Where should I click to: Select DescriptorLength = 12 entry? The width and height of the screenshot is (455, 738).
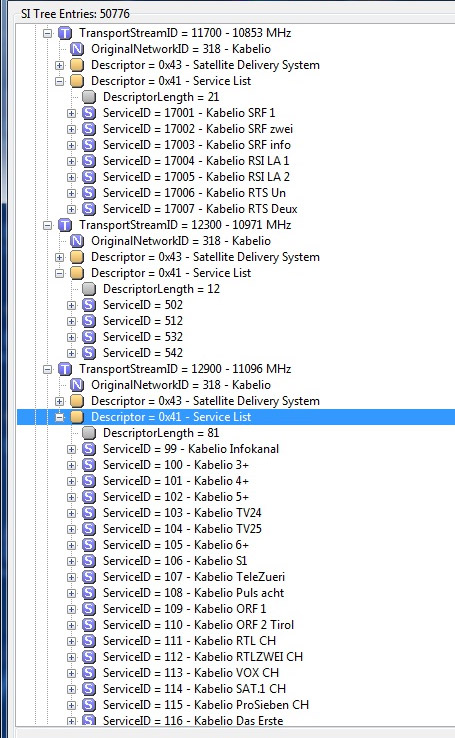click(x=161, y=289)
